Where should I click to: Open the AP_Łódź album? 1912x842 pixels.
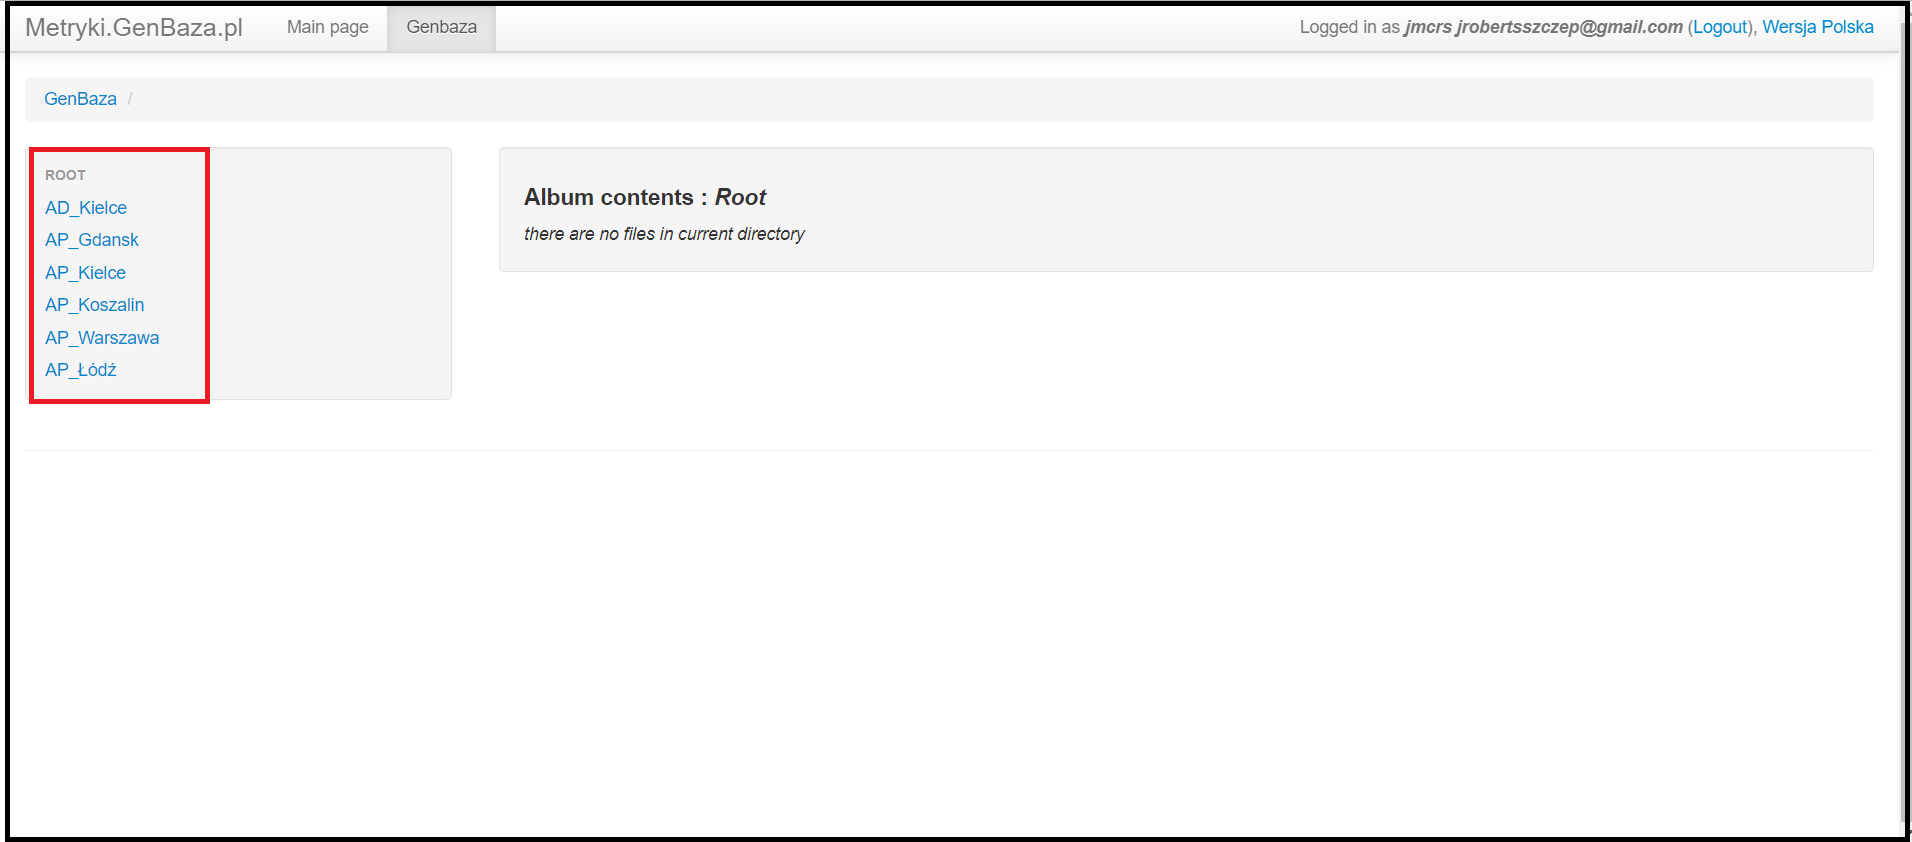(x=80, y=369)
